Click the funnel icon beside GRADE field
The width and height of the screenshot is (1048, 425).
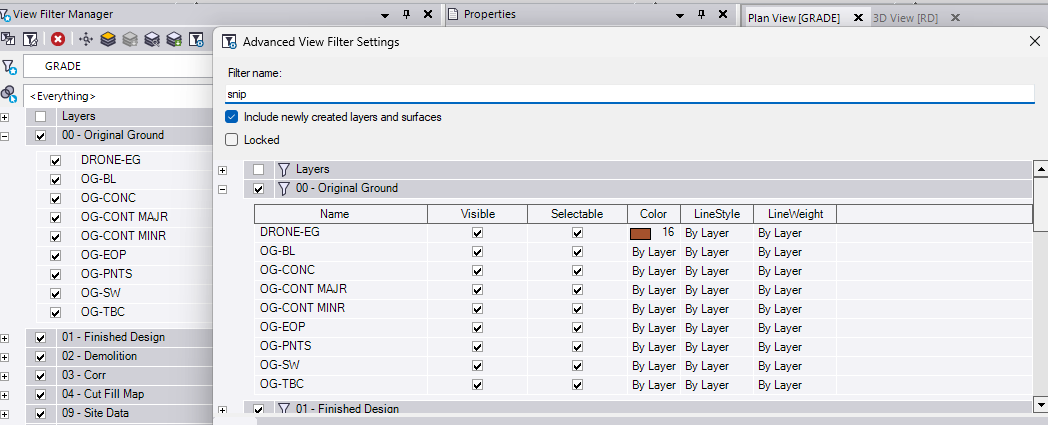[x=9, y=67]
